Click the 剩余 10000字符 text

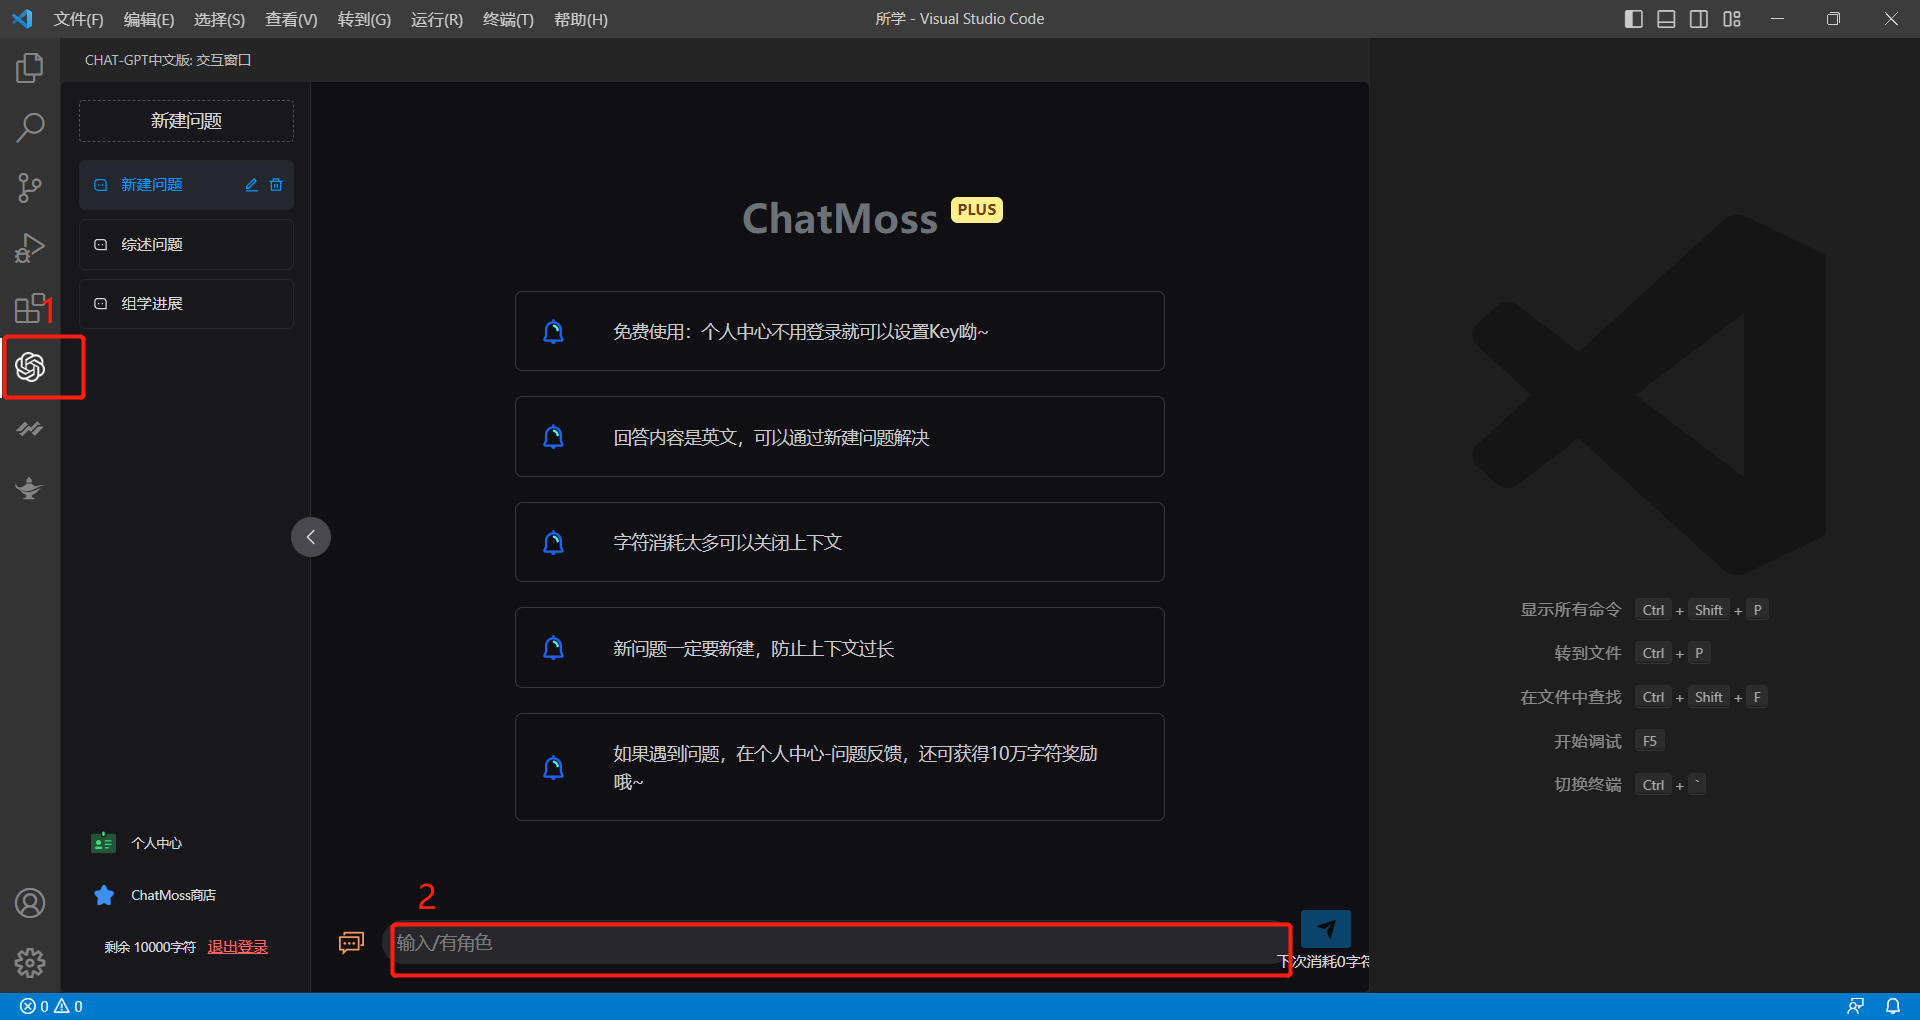tap(150, 947)
